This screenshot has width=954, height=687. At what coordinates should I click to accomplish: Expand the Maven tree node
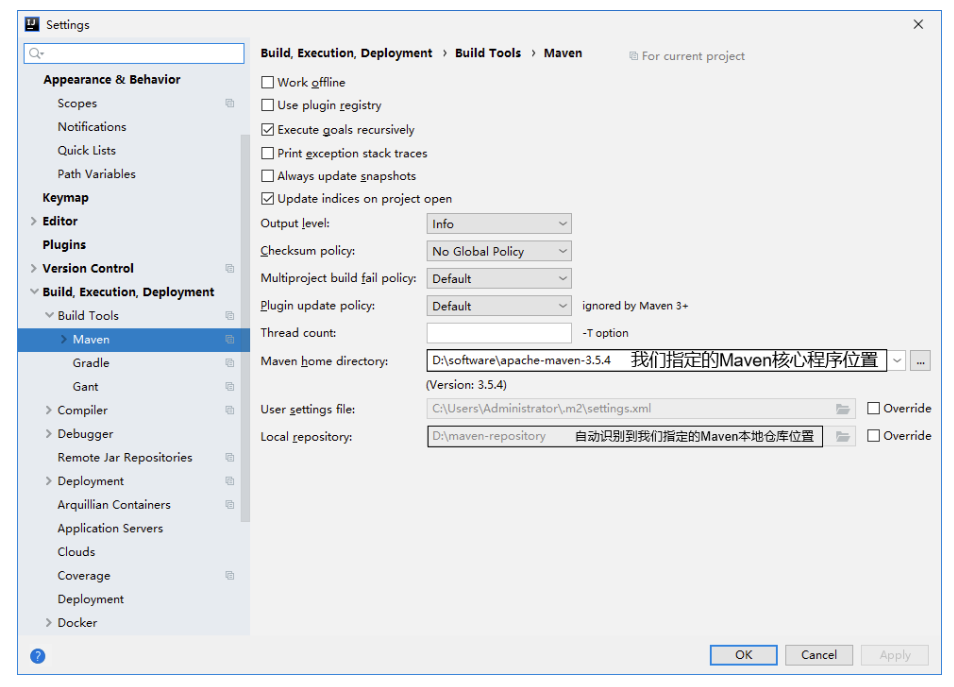(x=64, y=339)
